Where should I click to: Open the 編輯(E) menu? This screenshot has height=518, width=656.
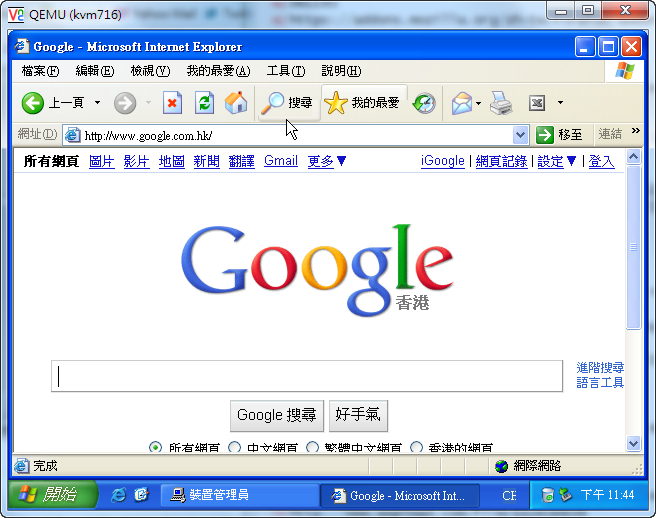click(x=95, y=71)
